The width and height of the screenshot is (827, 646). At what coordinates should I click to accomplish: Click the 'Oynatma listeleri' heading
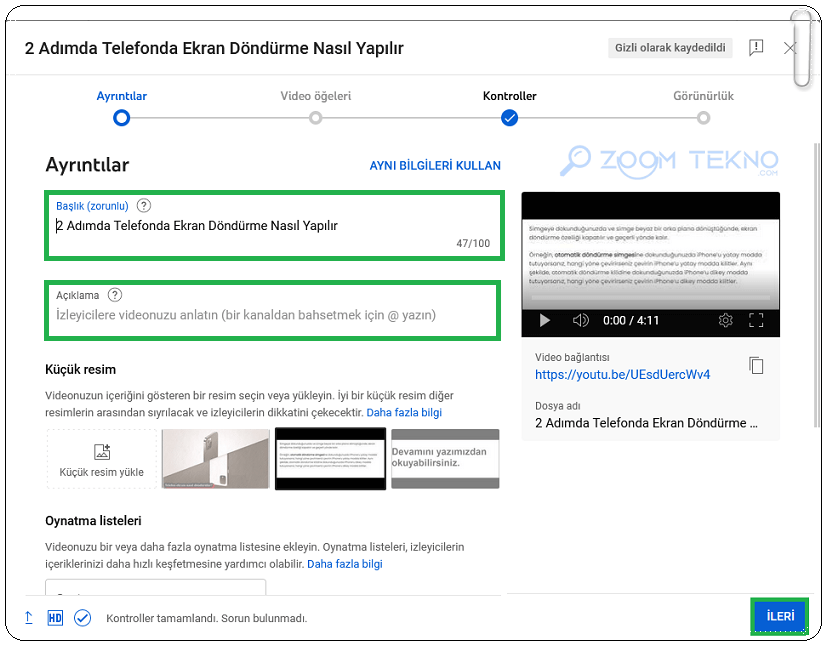[x=93, y=520]
